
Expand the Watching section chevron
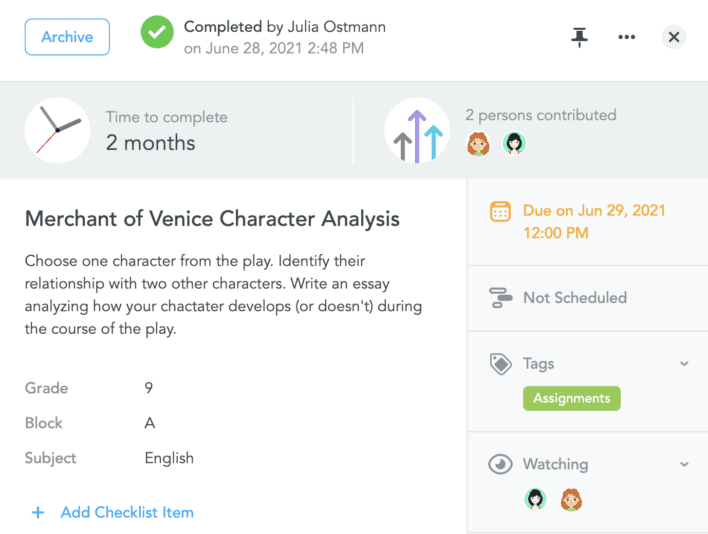click(x=684, y=464)
